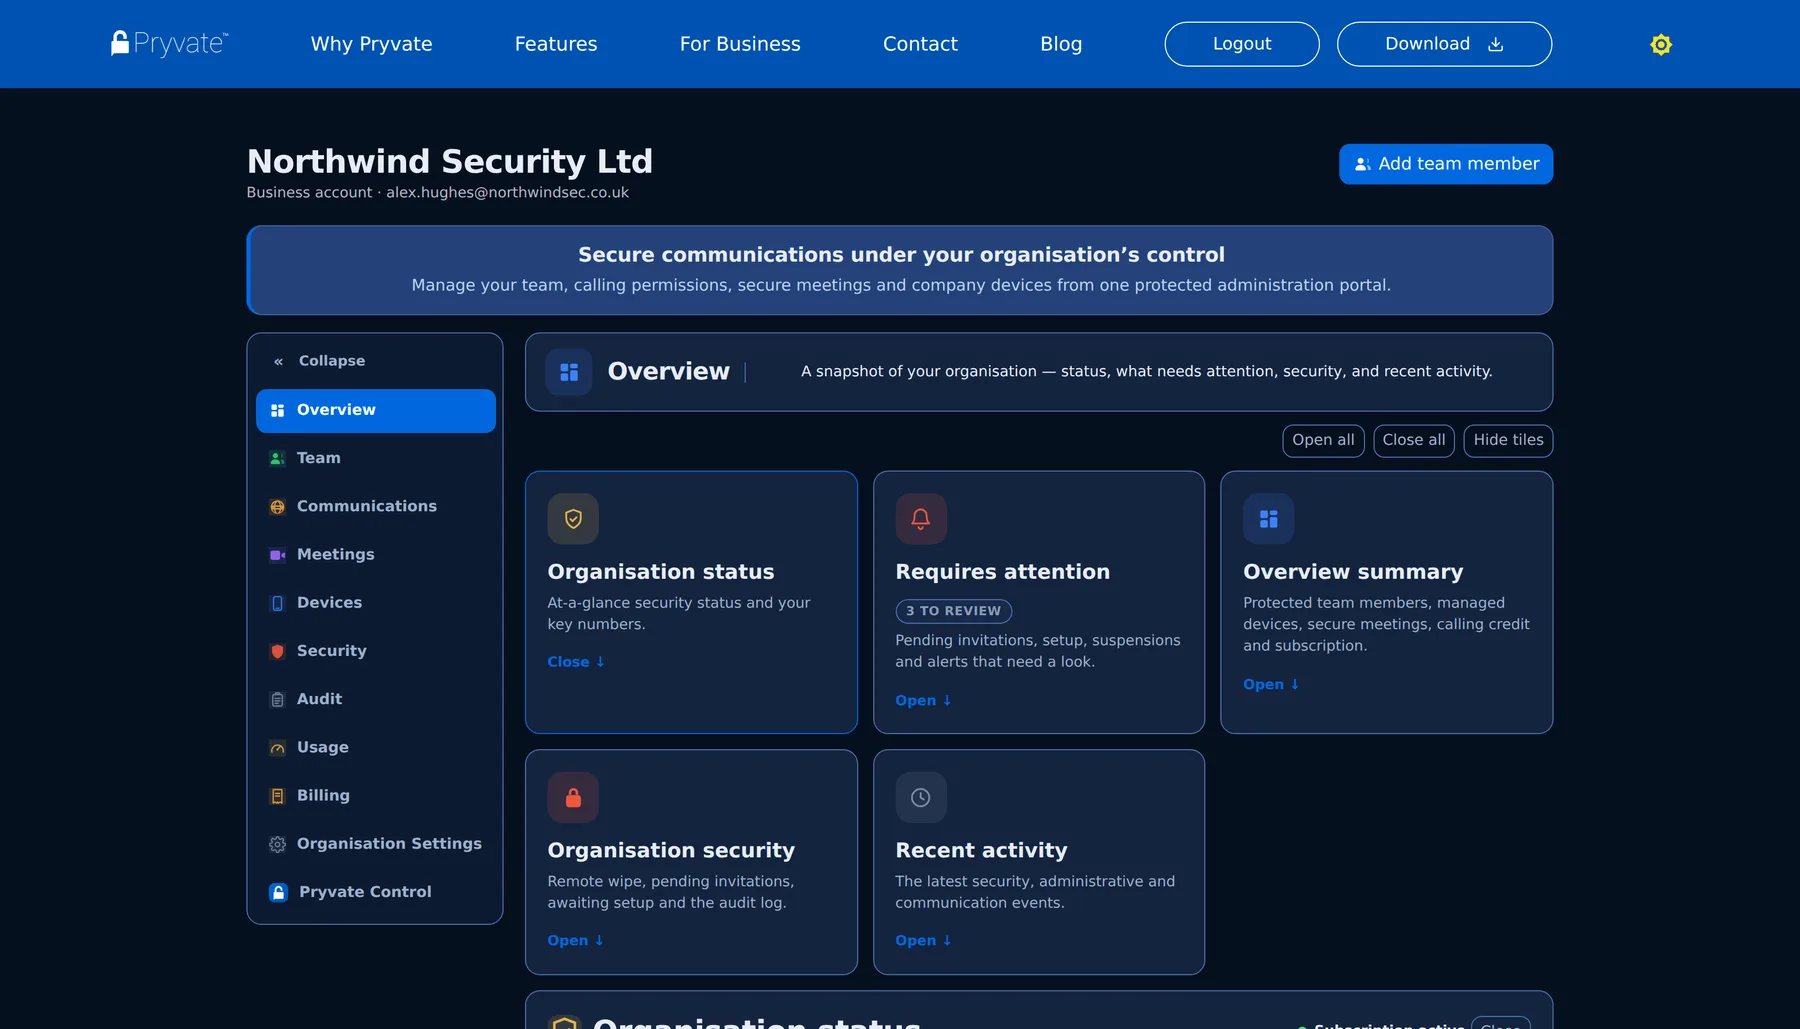Open Meetings using the camera icon

coord(278,555)
